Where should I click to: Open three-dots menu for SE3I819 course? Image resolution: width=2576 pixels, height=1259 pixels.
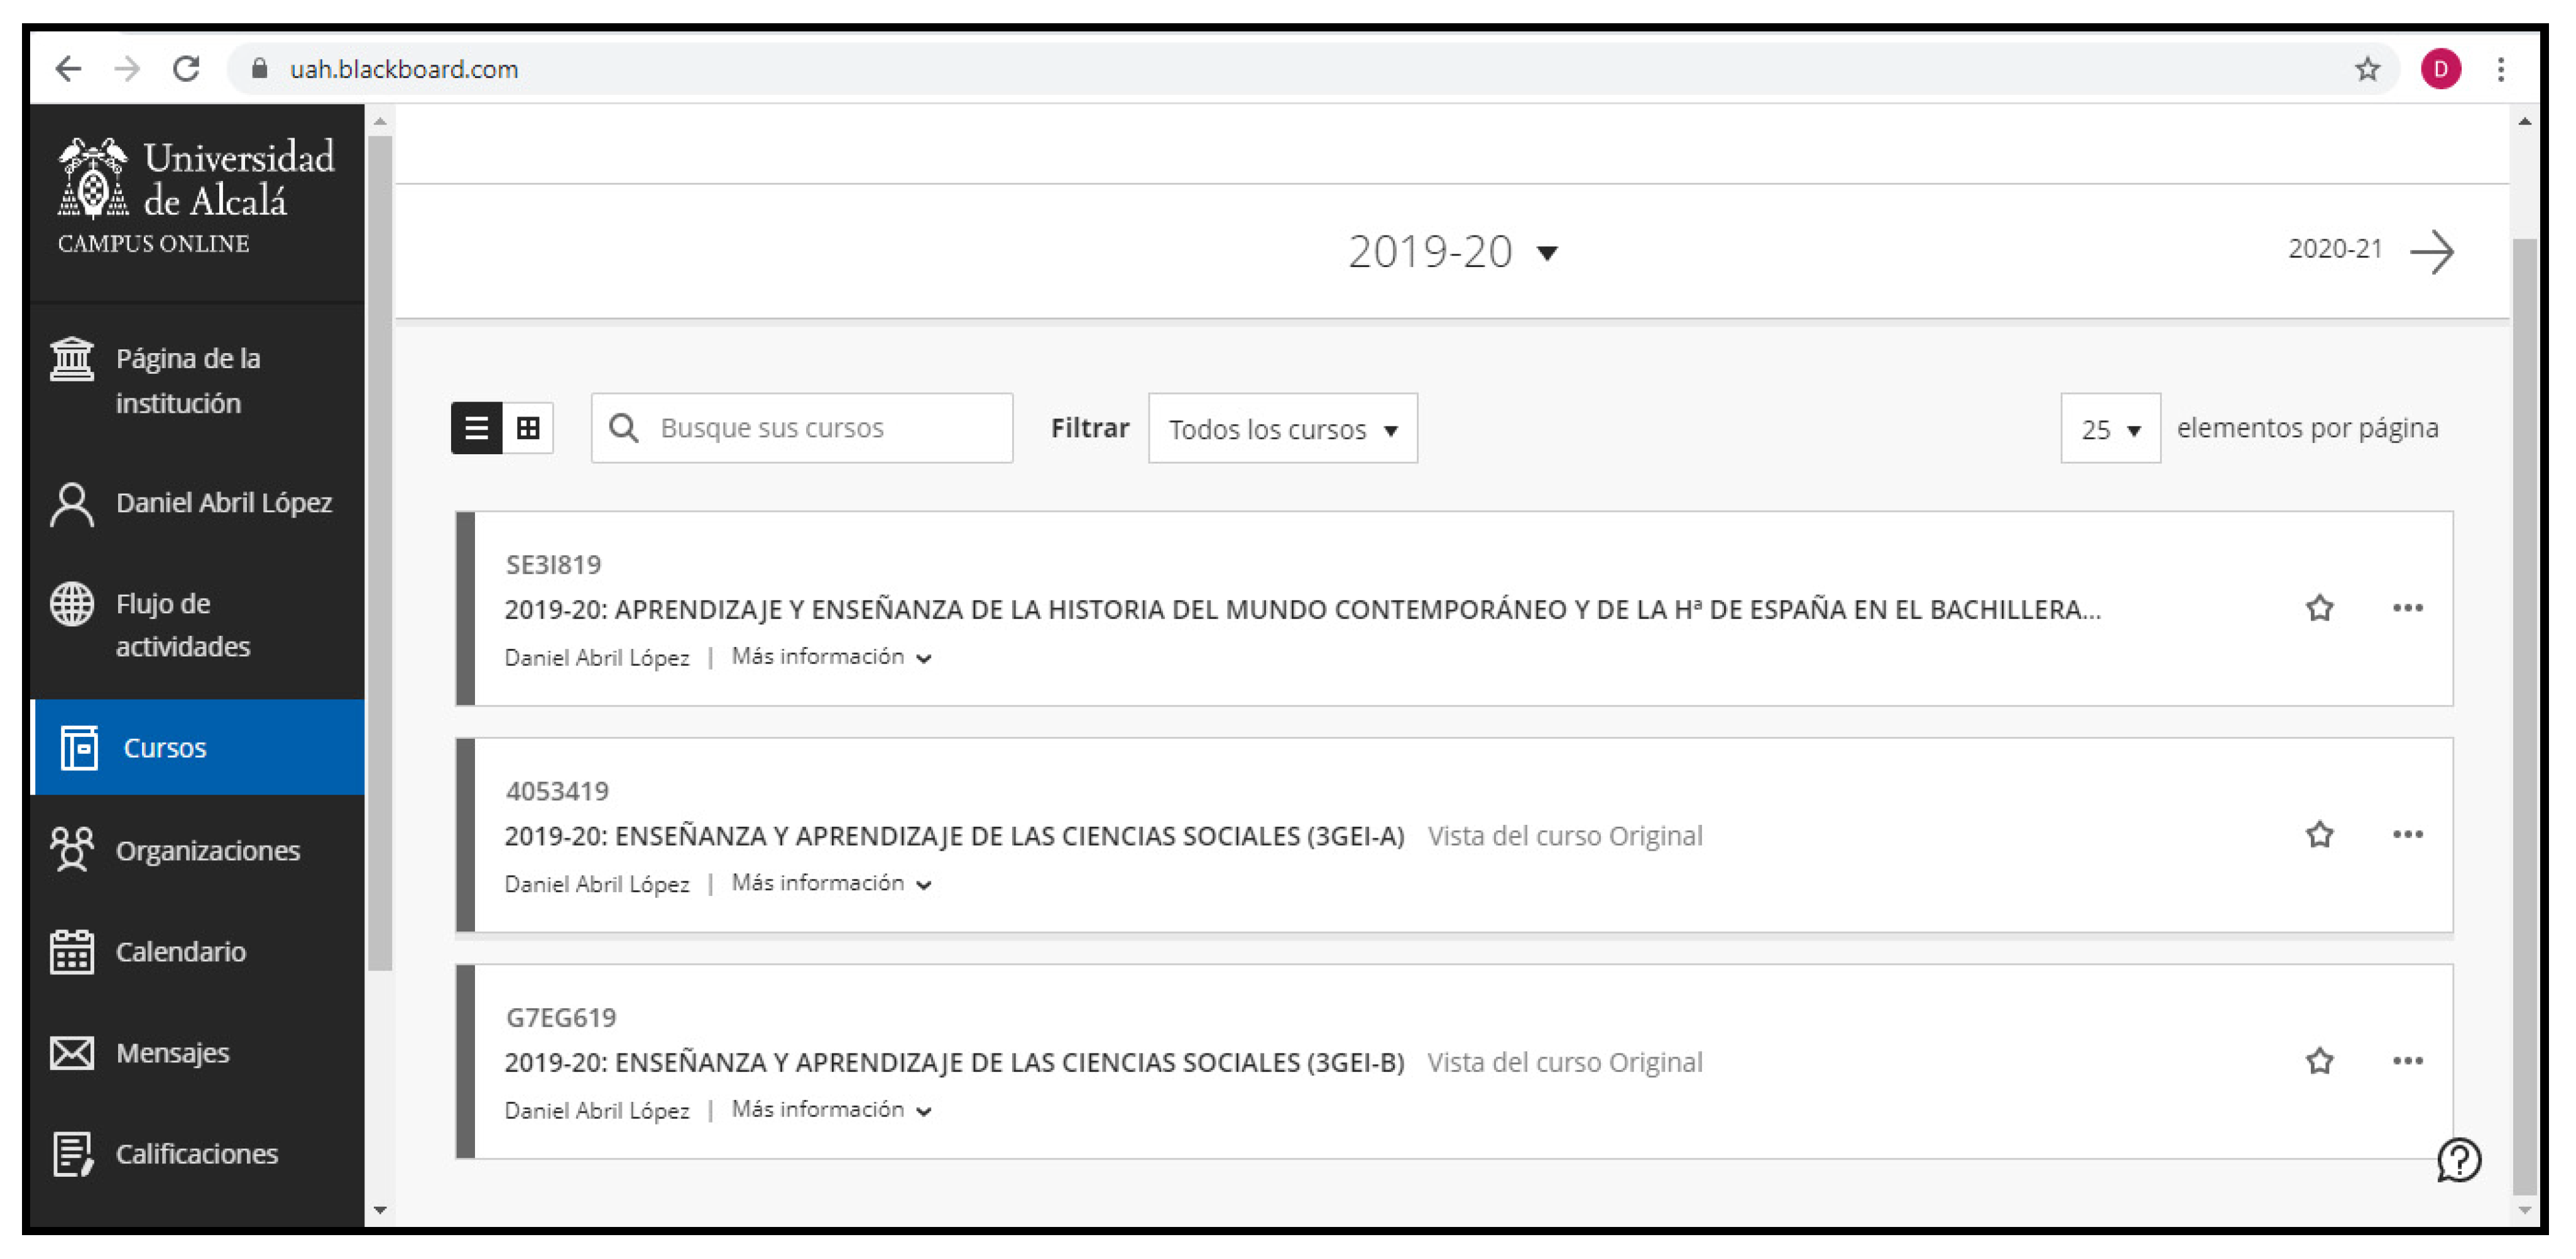[x=2407, y=608]
